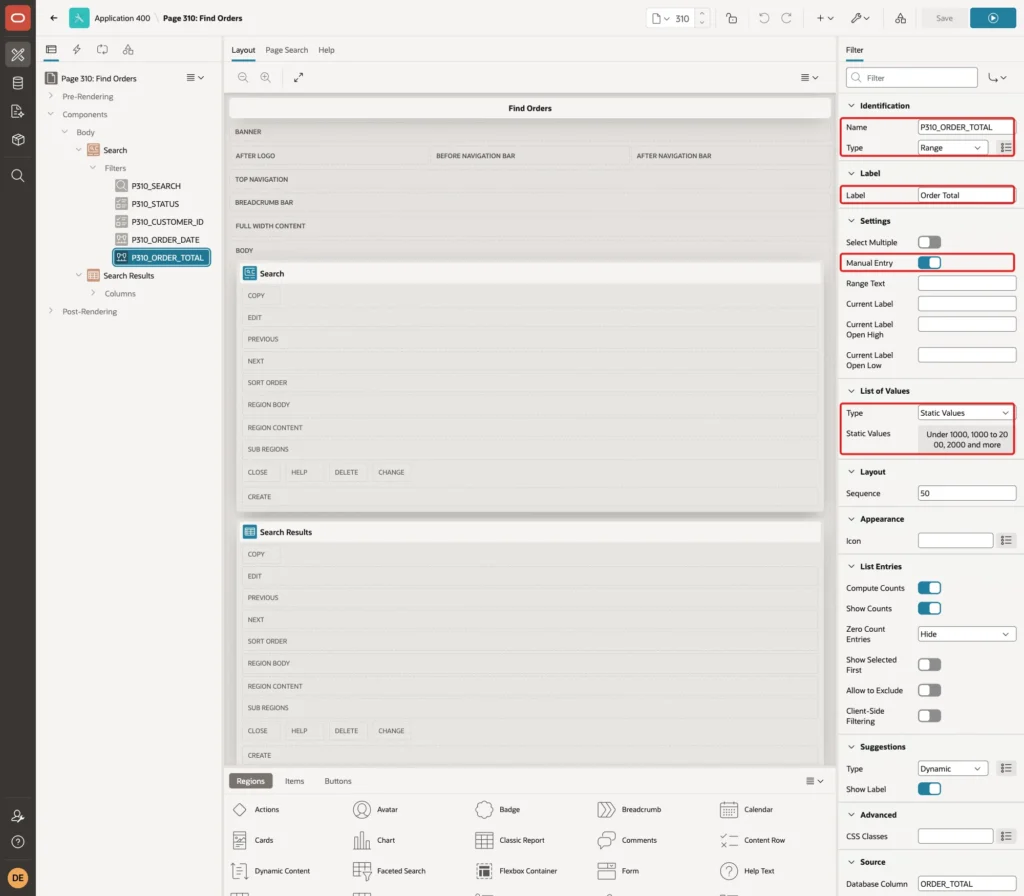The image size is (1024, 896).
Task: Collapse the Identification section
Action: click(851, 106)
